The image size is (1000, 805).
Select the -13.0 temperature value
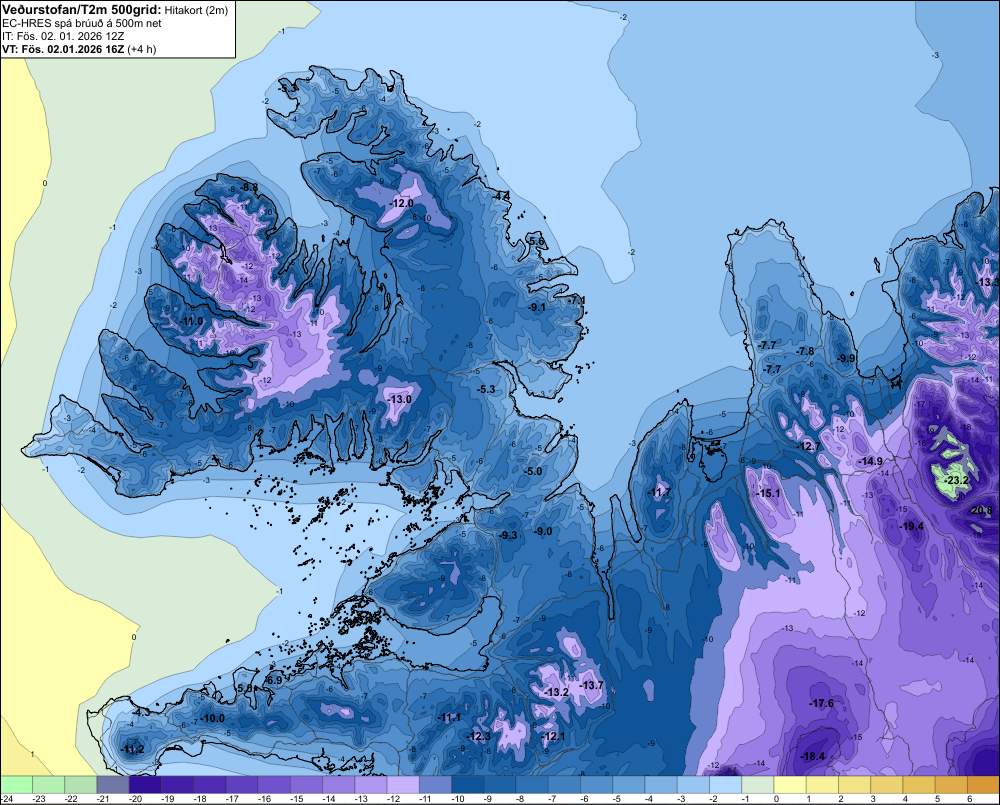400,399
